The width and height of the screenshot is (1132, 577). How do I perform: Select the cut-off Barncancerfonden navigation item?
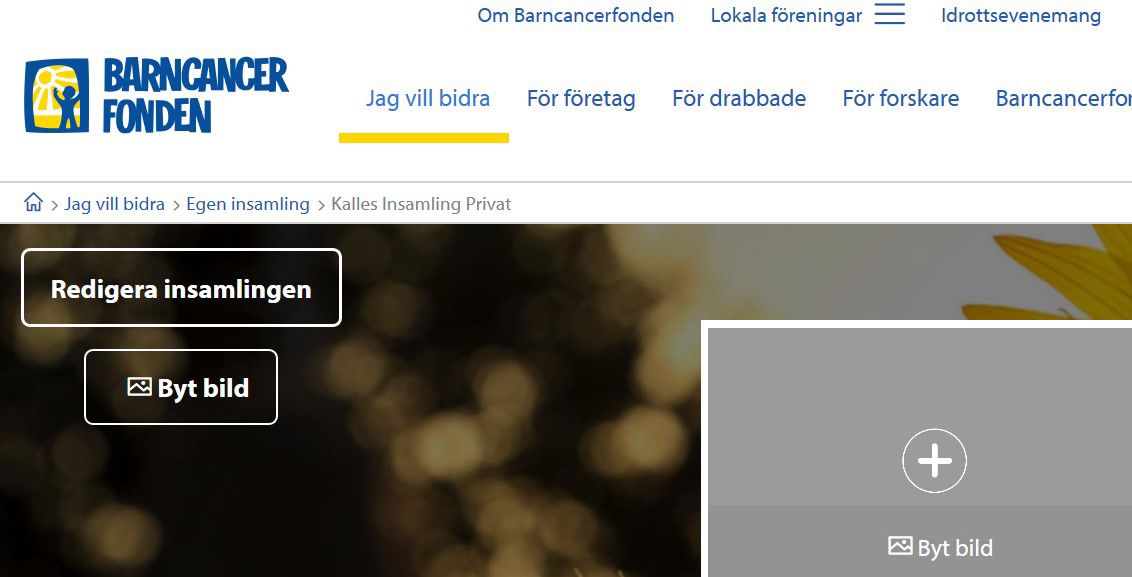[1063, 98]
